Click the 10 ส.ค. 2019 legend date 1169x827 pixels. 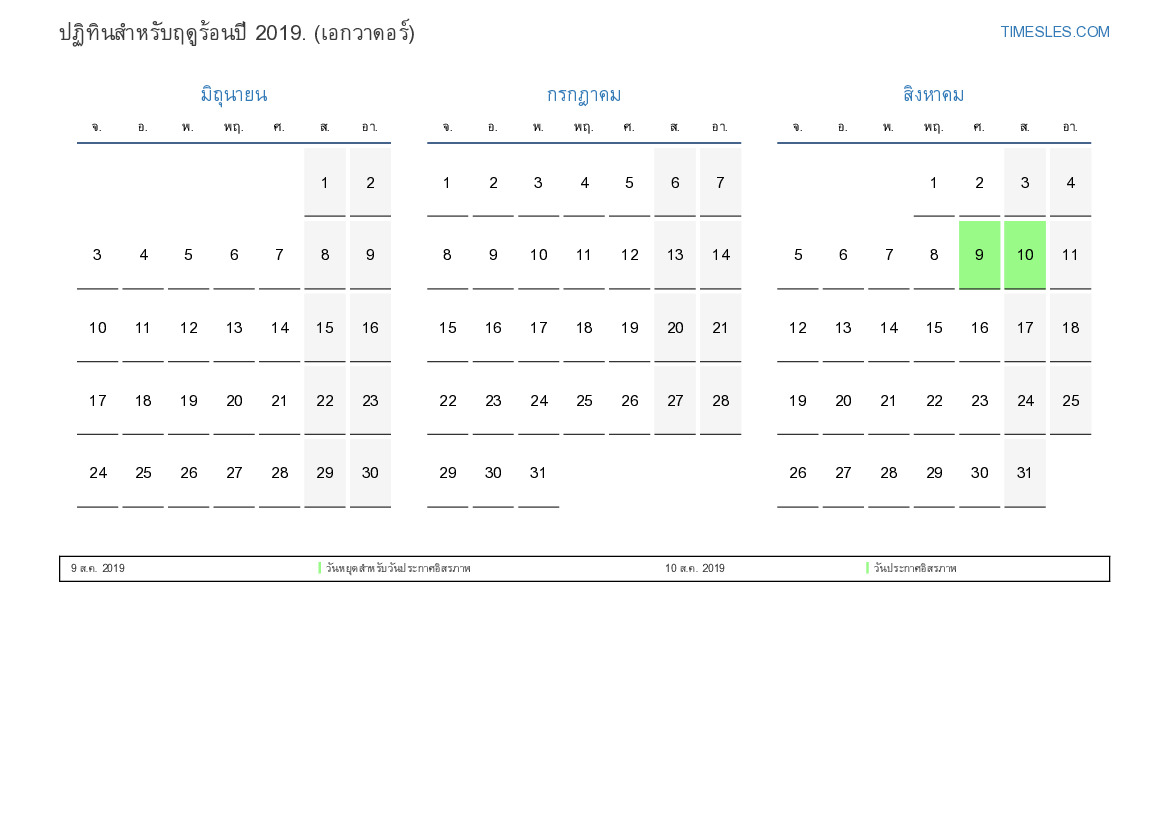pyautogui.click(x=695, y=568)
